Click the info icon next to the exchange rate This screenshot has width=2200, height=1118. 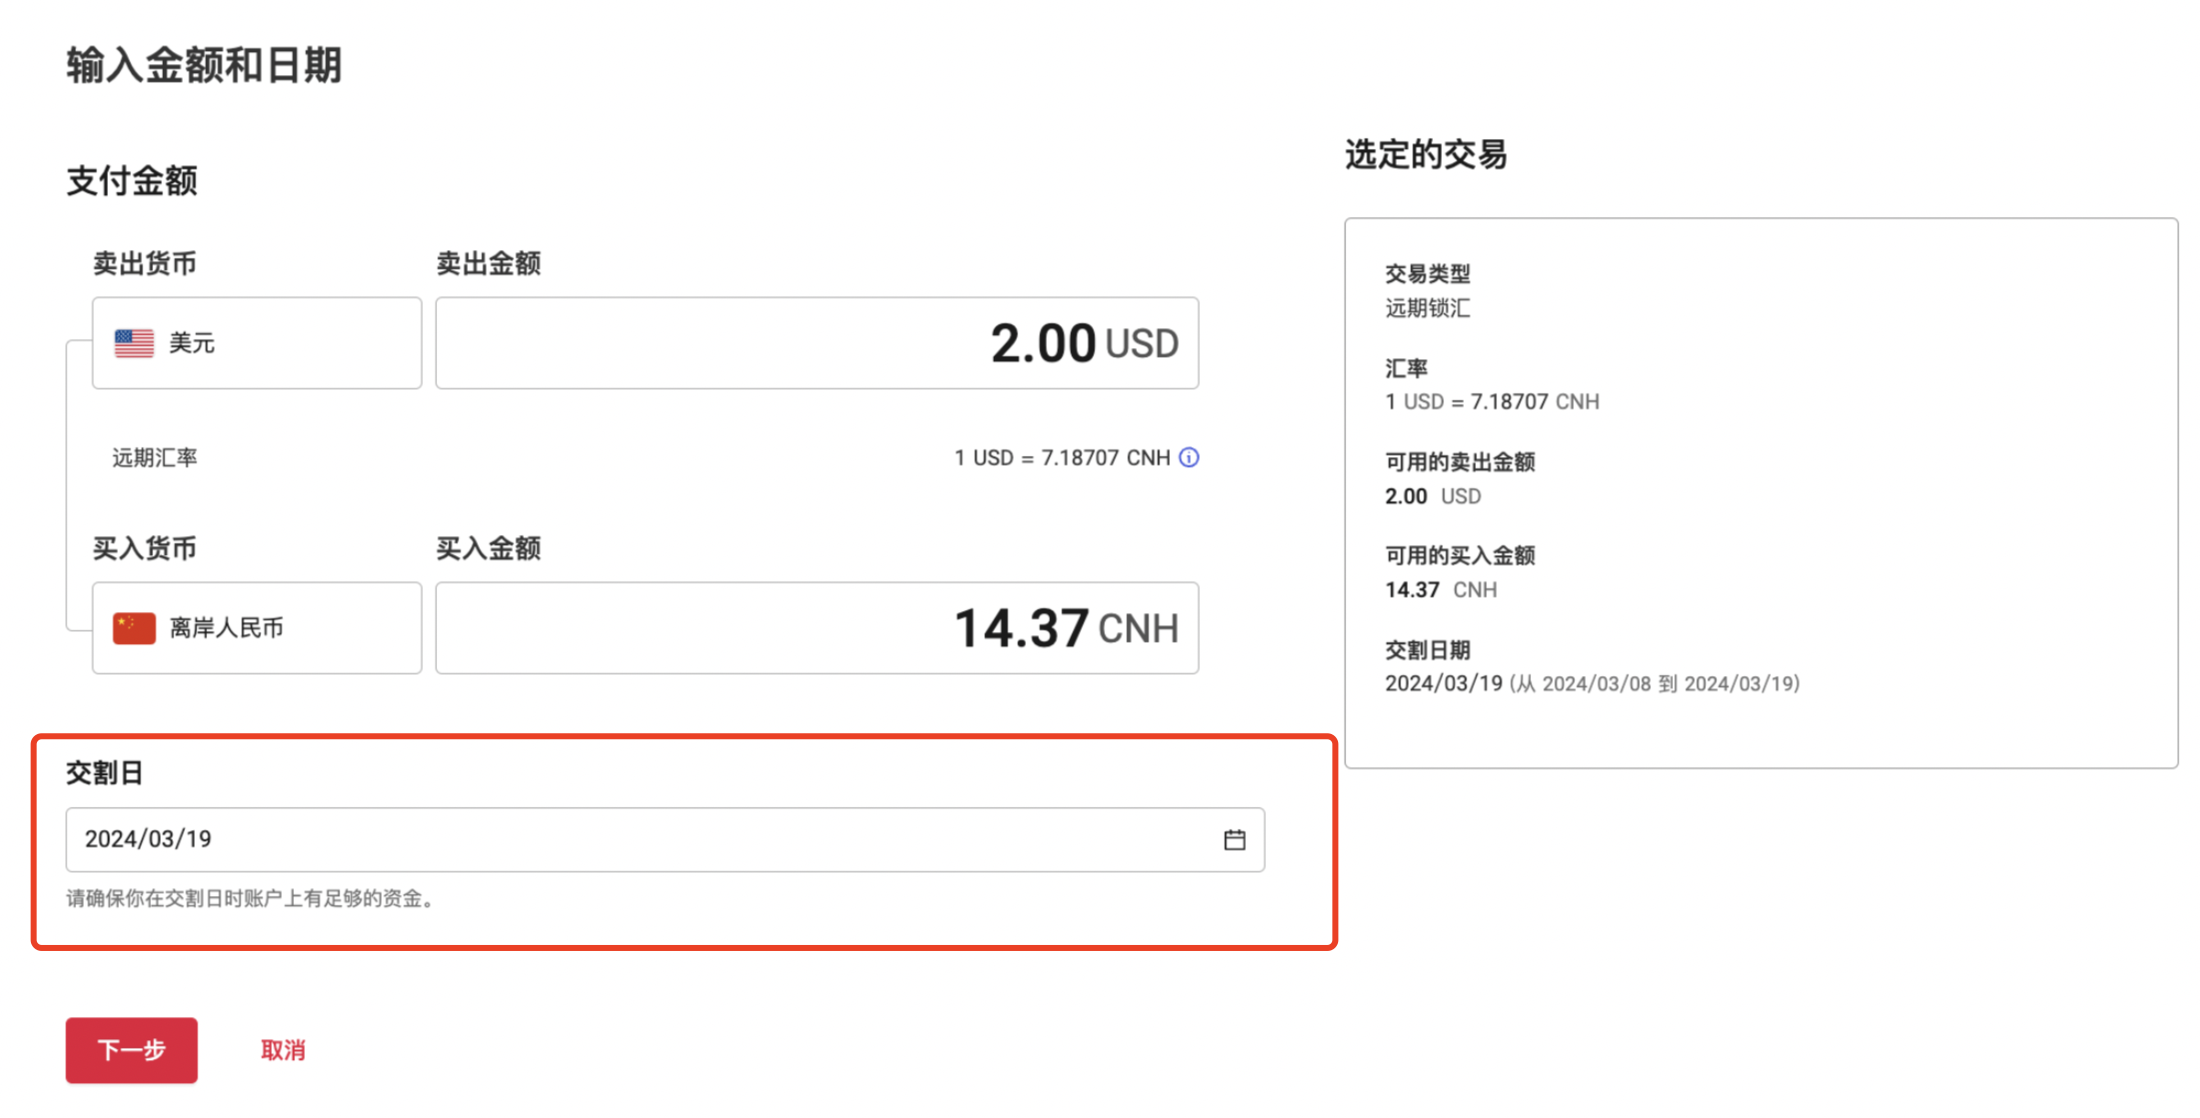1188,457
